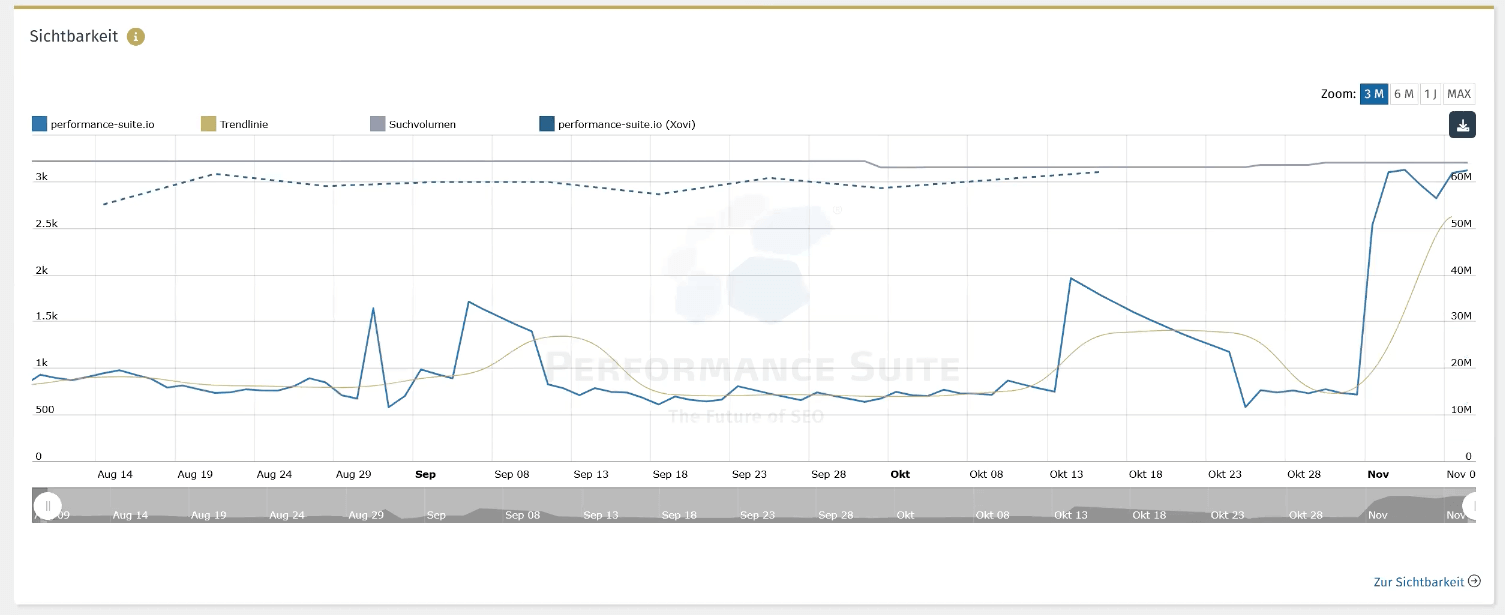Image resolution: width=1505 pixels, height=615 pixels.
Task: Click the circled arrow after Zur Sichtbarkeit
Action: click(1474, 582)
